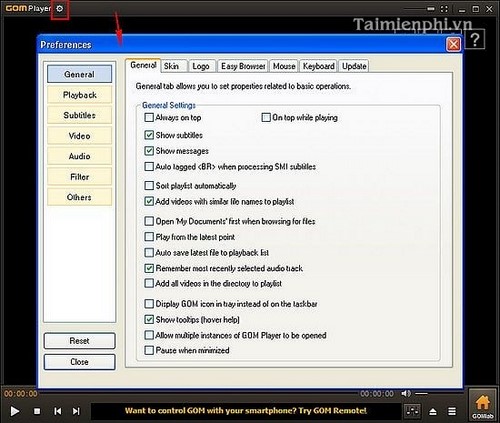The image size is (500, 423).
Task: Uncheck Show messages
Action: [149, 151]
